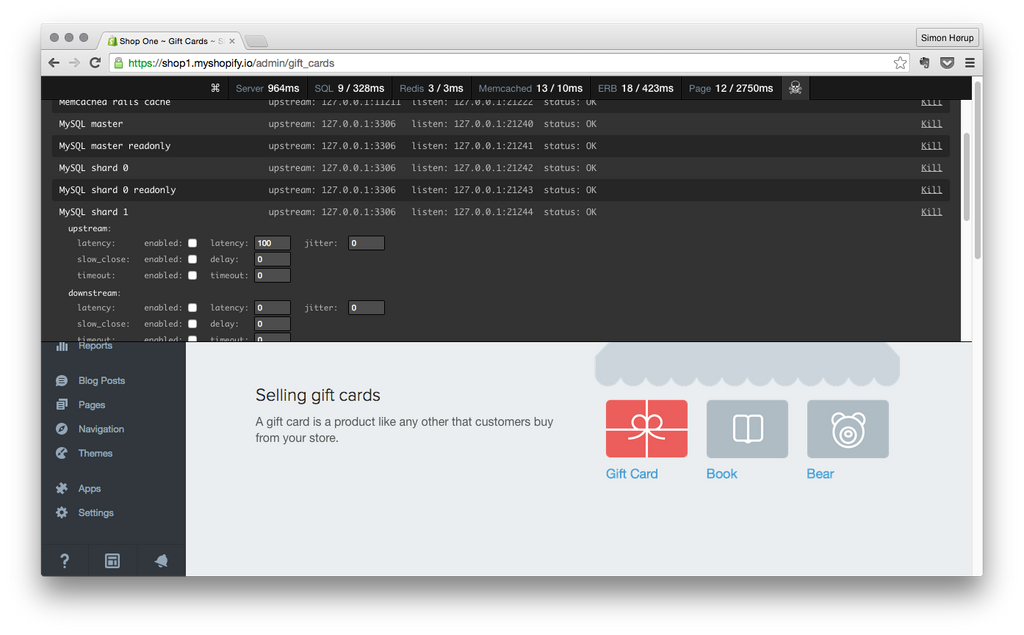Open Chrome hamburger menu
Viewport: 1024px width, 635px height.
[969, 63]
